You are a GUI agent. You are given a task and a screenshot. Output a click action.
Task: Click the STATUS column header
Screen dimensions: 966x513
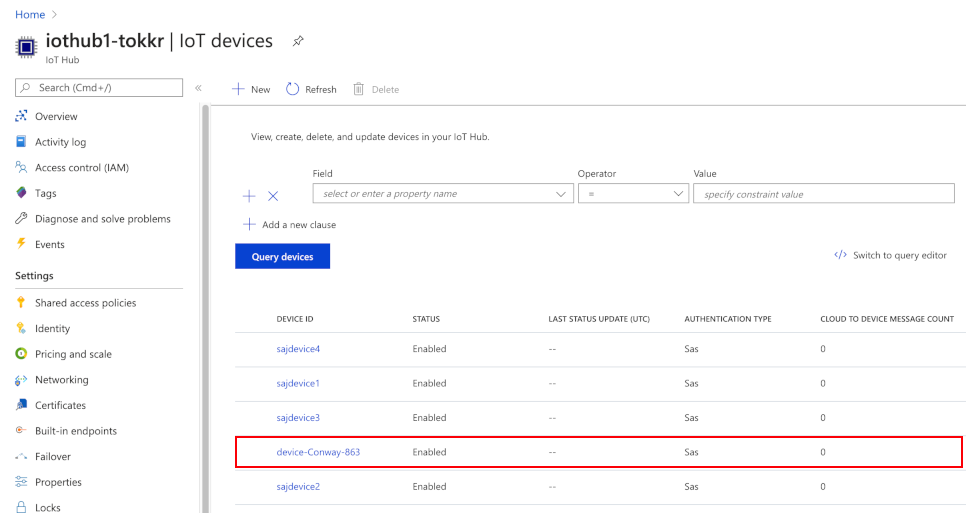point(426,319)
